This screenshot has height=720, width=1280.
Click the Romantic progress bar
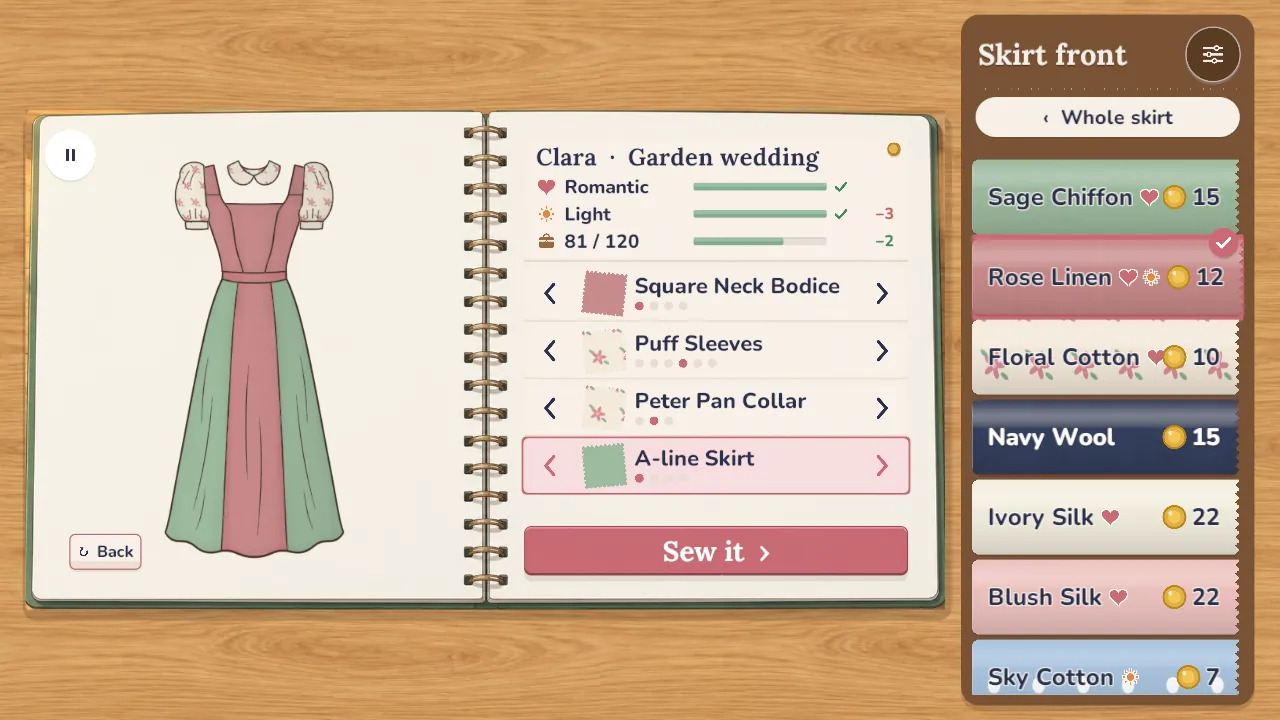coord(760,187)
